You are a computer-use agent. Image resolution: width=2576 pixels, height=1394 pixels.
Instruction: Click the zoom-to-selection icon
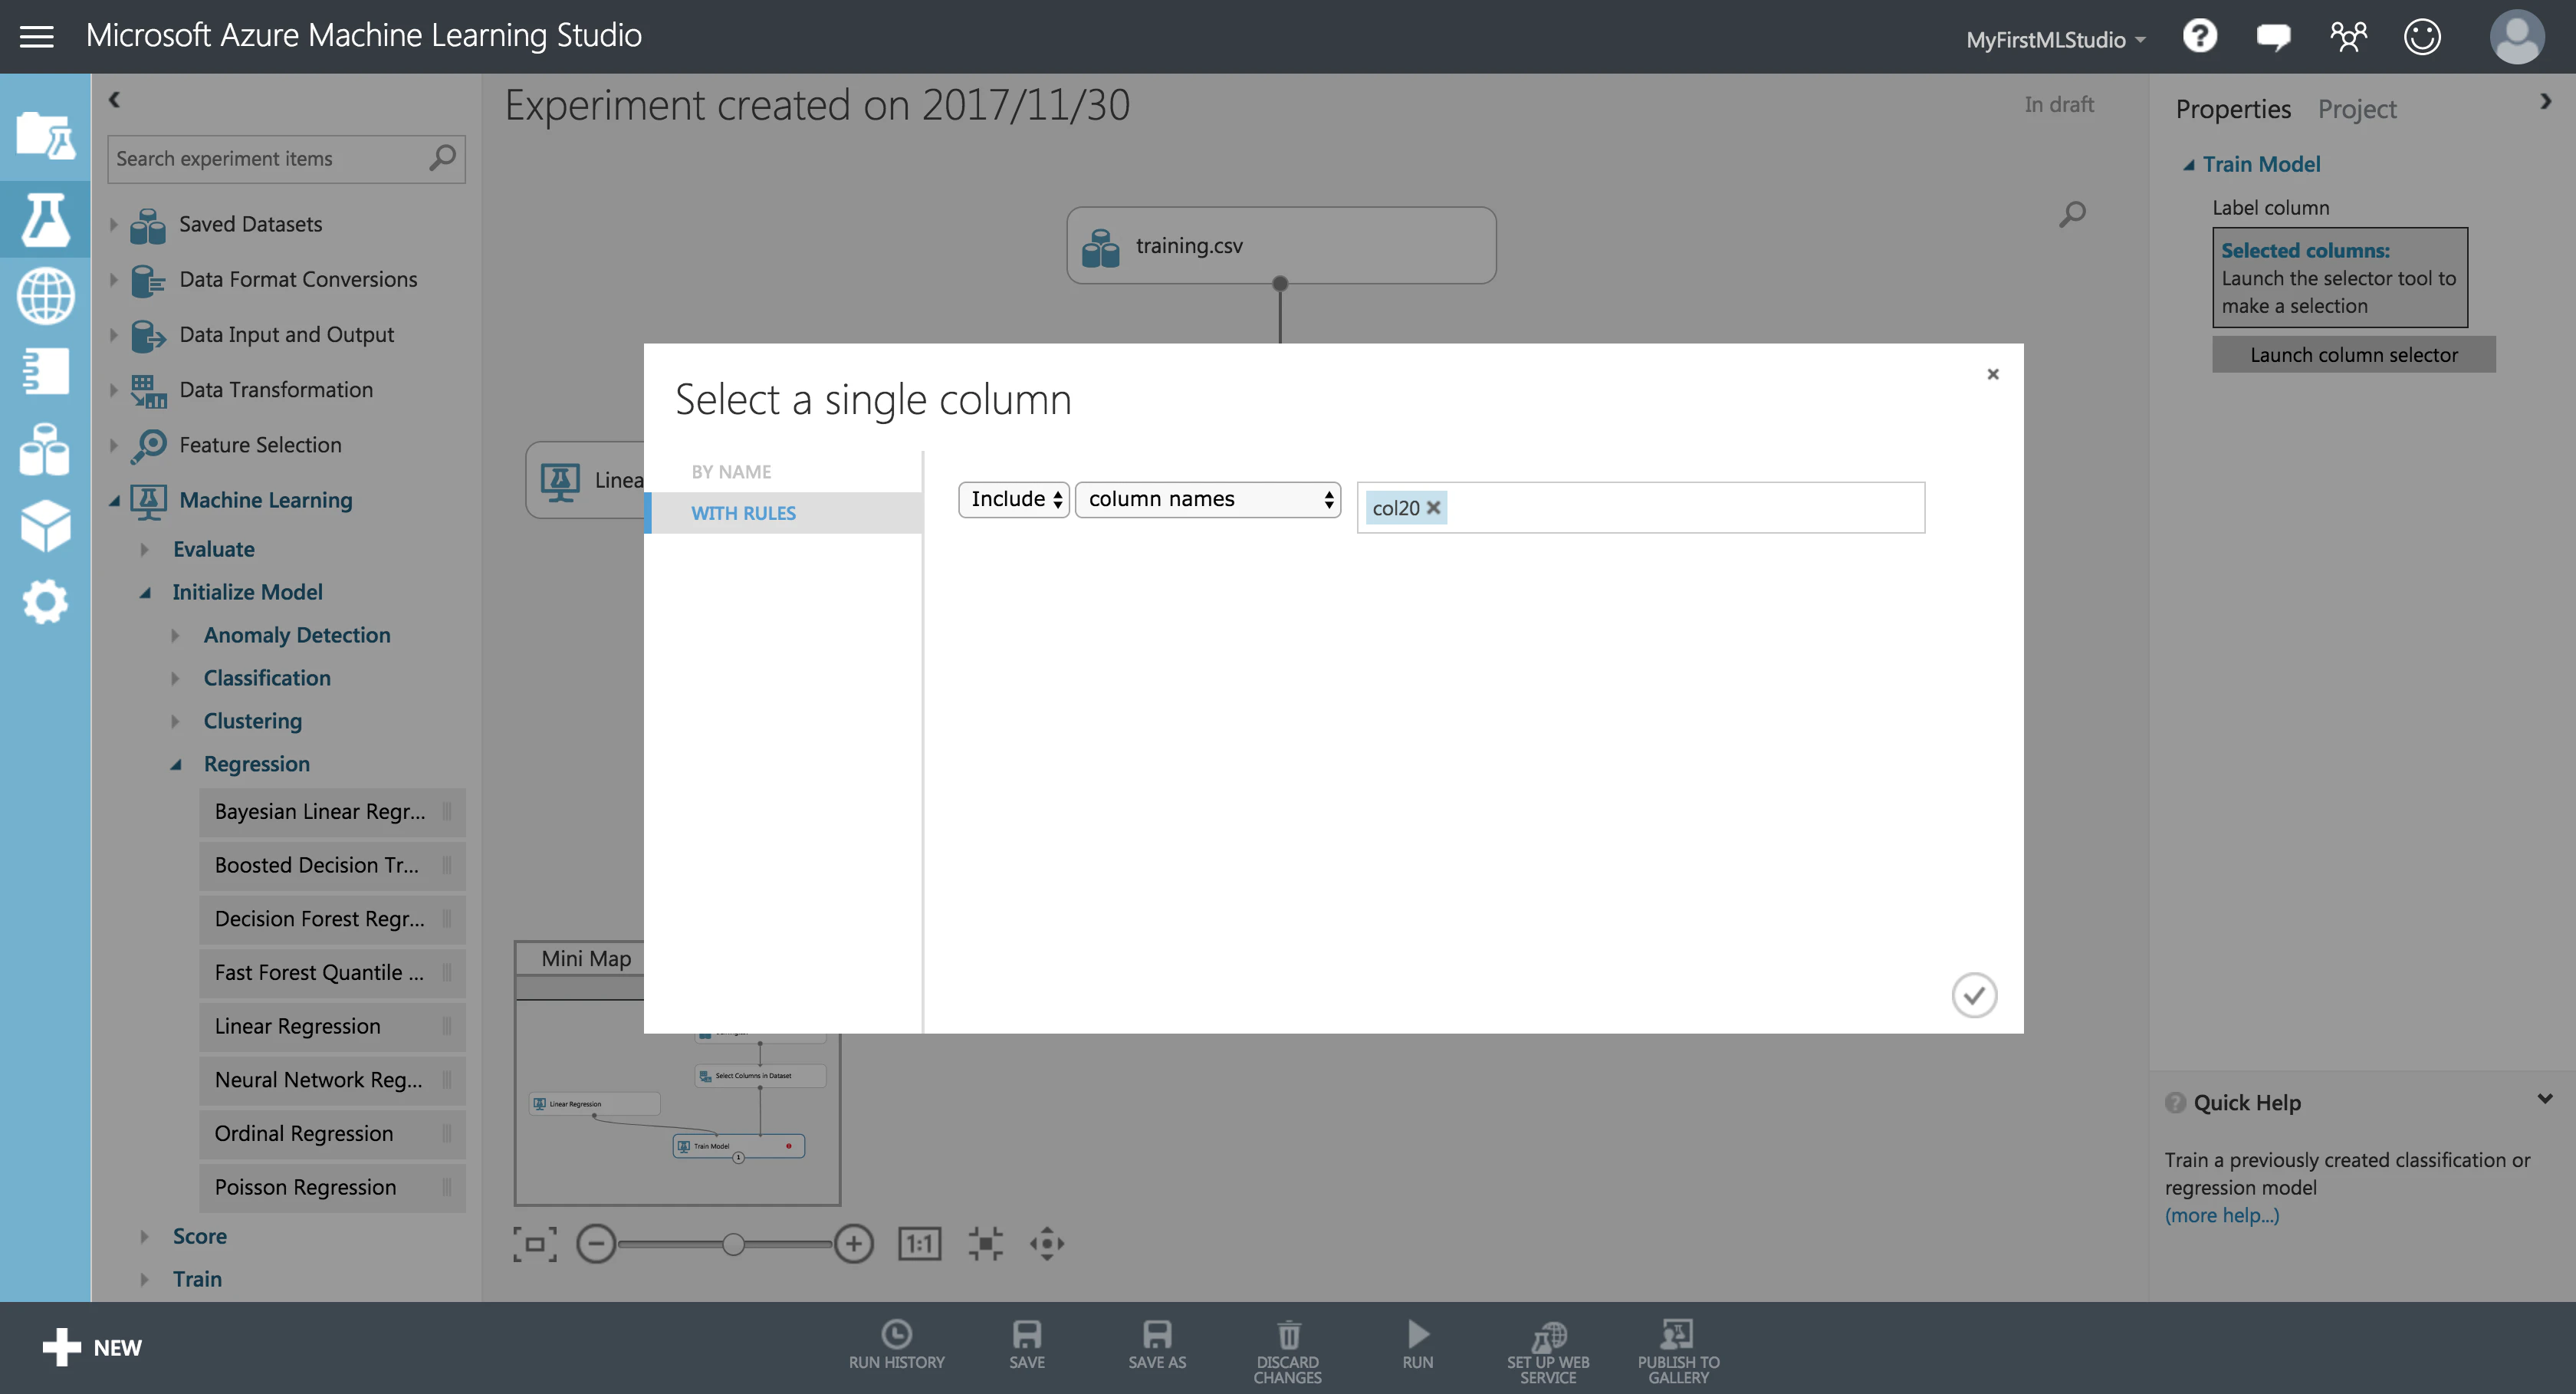coord(985,1244)
